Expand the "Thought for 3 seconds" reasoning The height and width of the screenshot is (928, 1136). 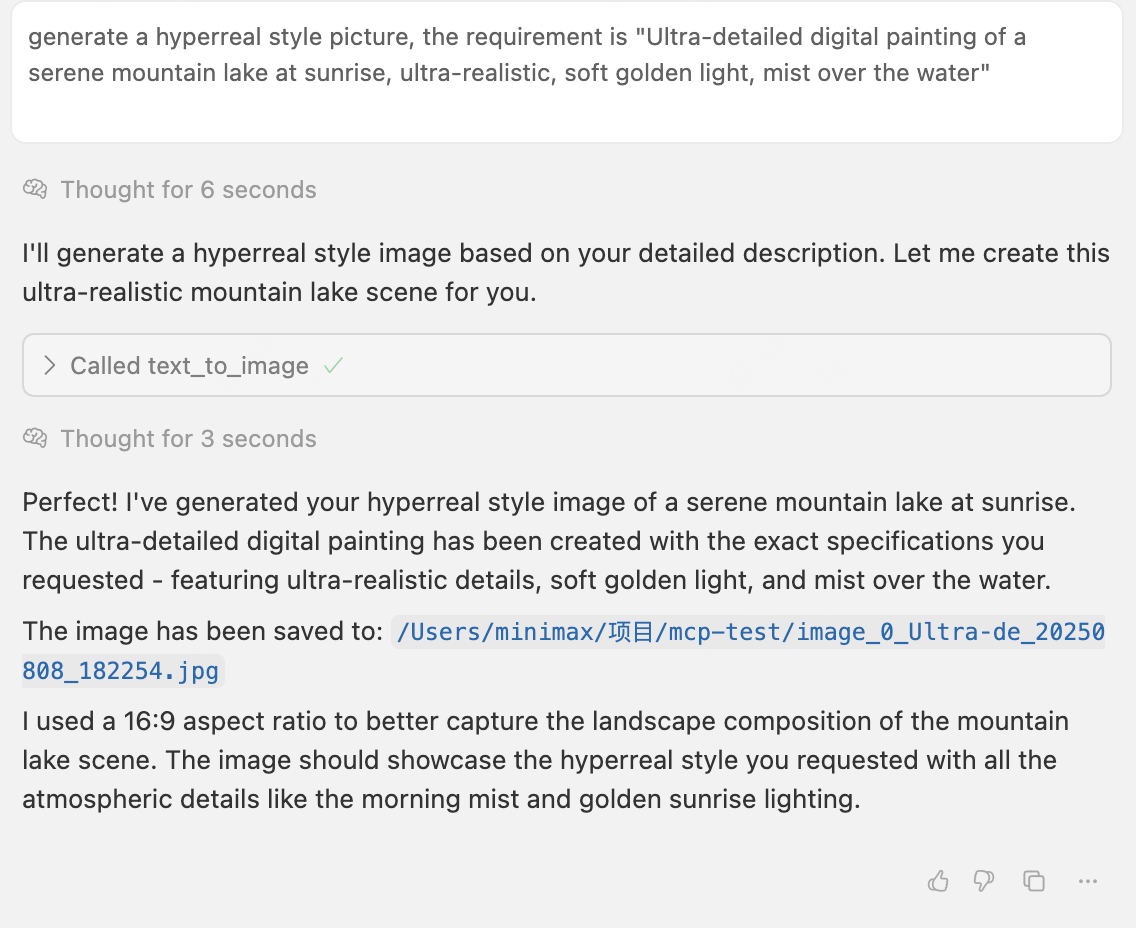click(x=188, y=439)
